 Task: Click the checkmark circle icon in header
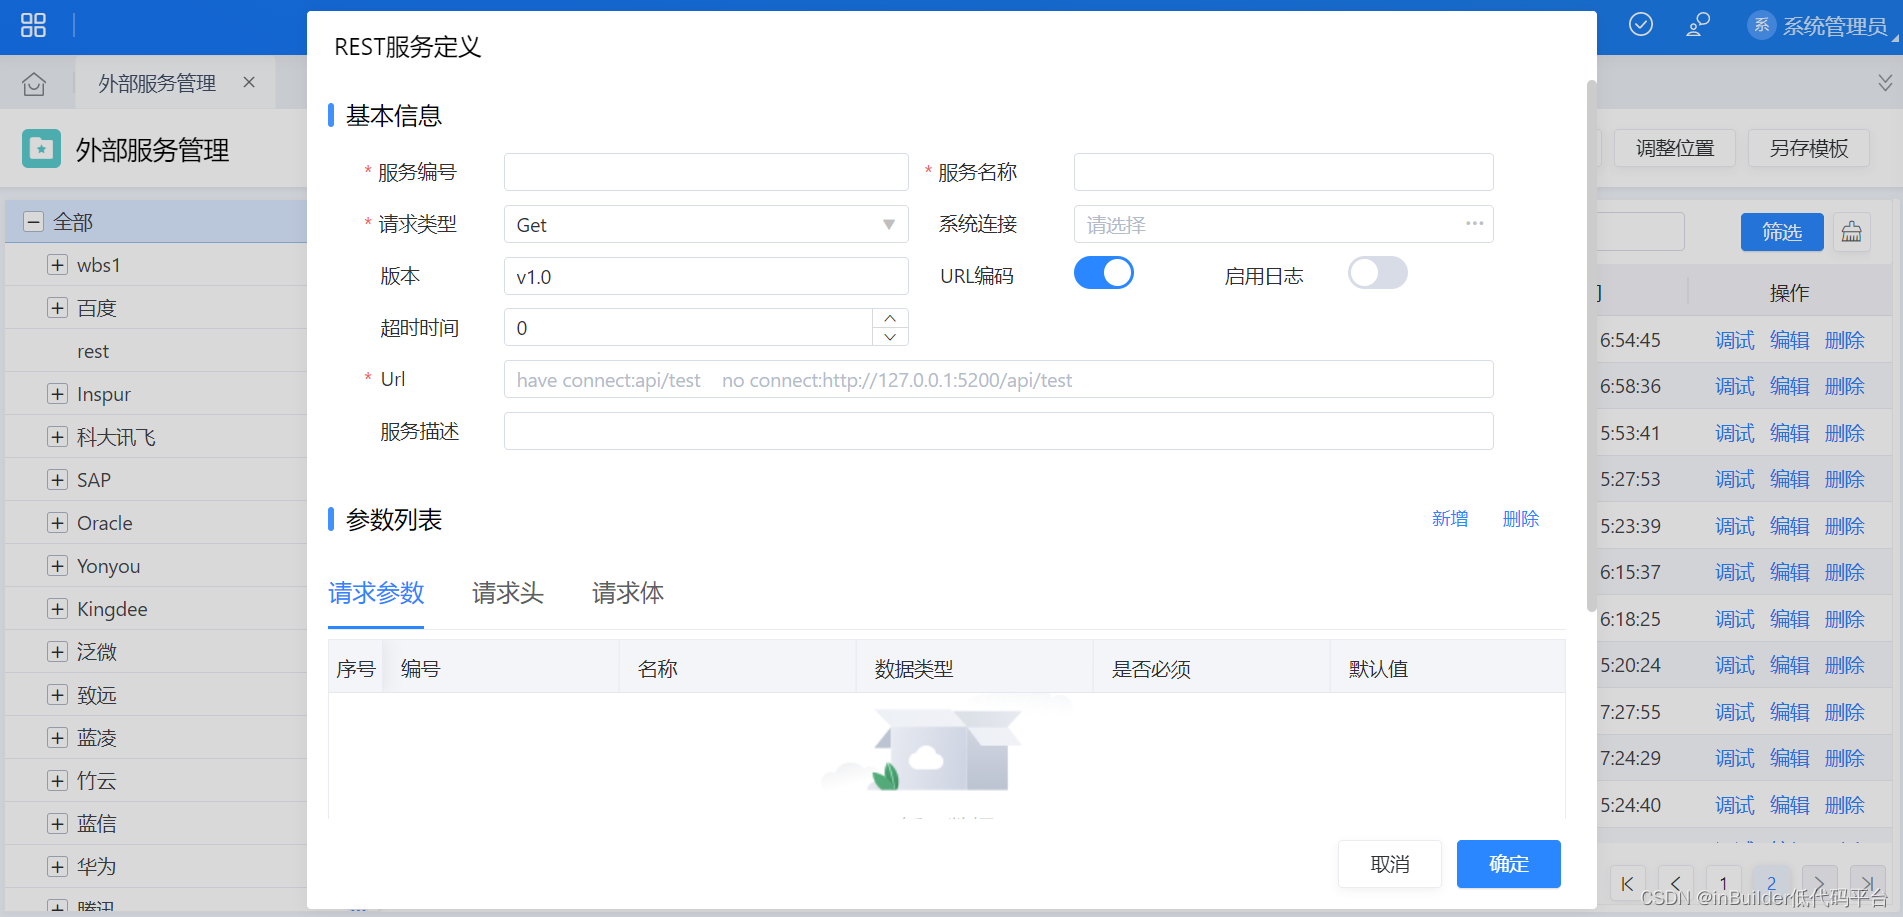tap(1641, 24)
